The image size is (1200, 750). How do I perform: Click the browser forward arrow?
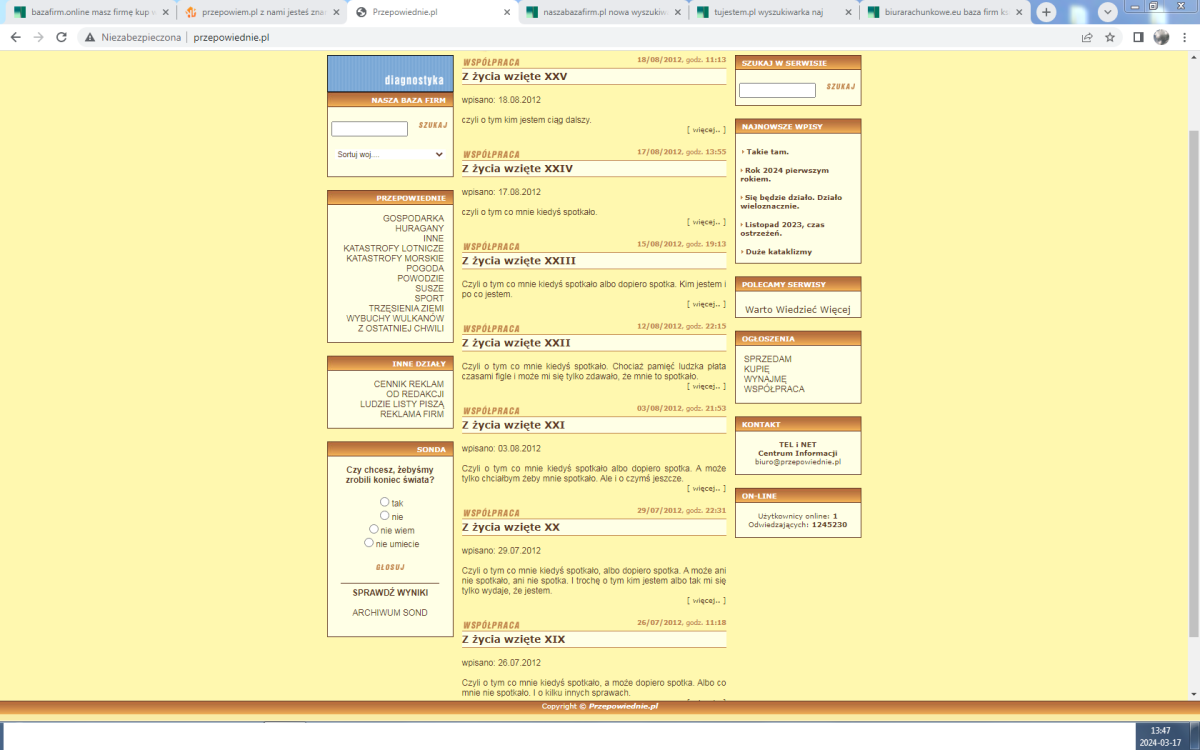pos(38,37)
